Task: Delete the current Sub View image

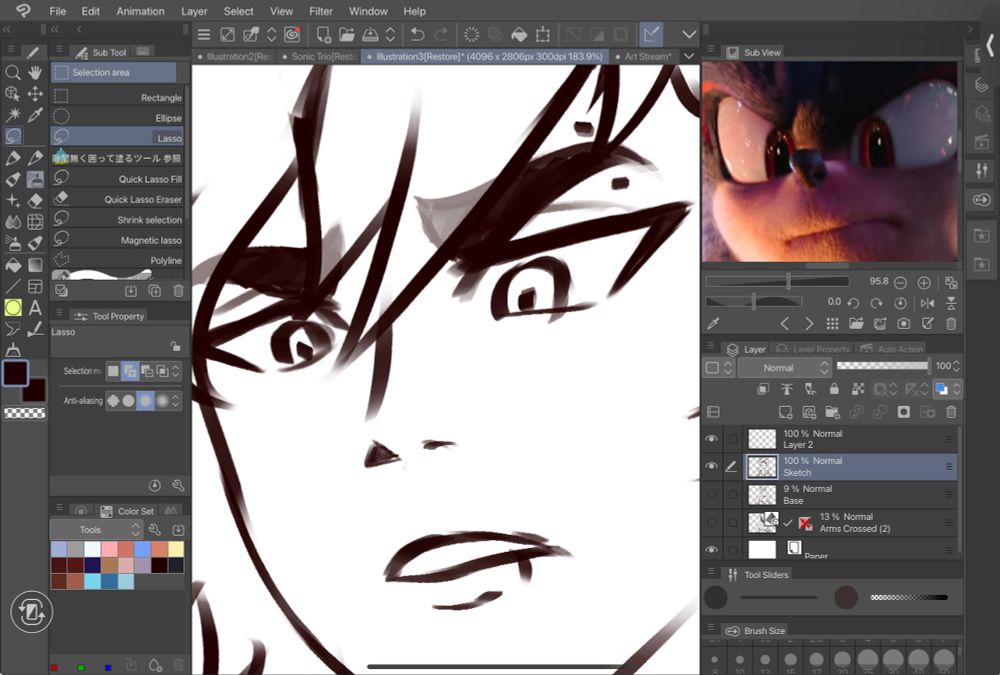Action: click(951, 324)
